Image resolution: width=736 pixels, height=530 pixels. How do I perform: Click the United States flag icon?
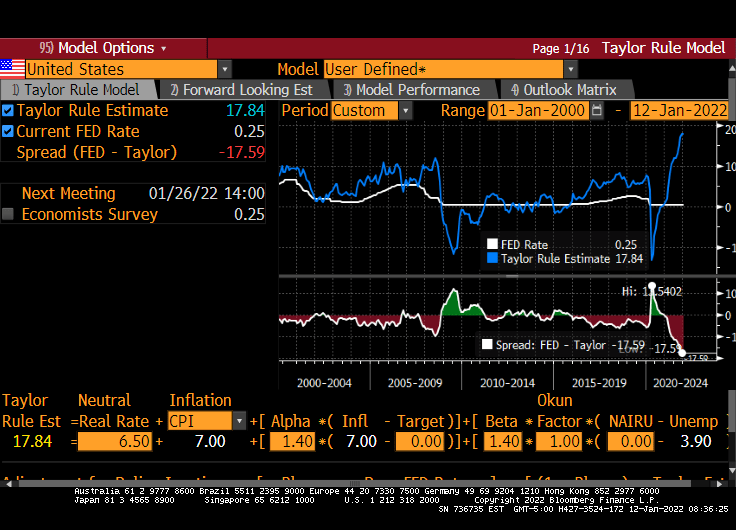click(x=12, y=69)
